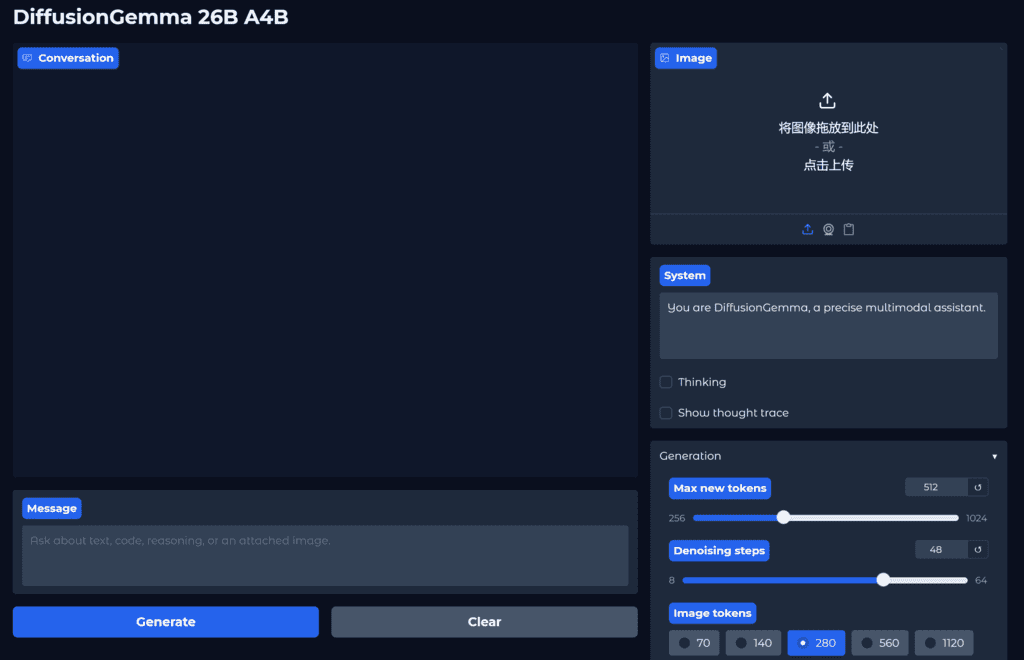Click the Image panel label
Viewport: 1024px width, 660px height.
(x=686, y=58)
